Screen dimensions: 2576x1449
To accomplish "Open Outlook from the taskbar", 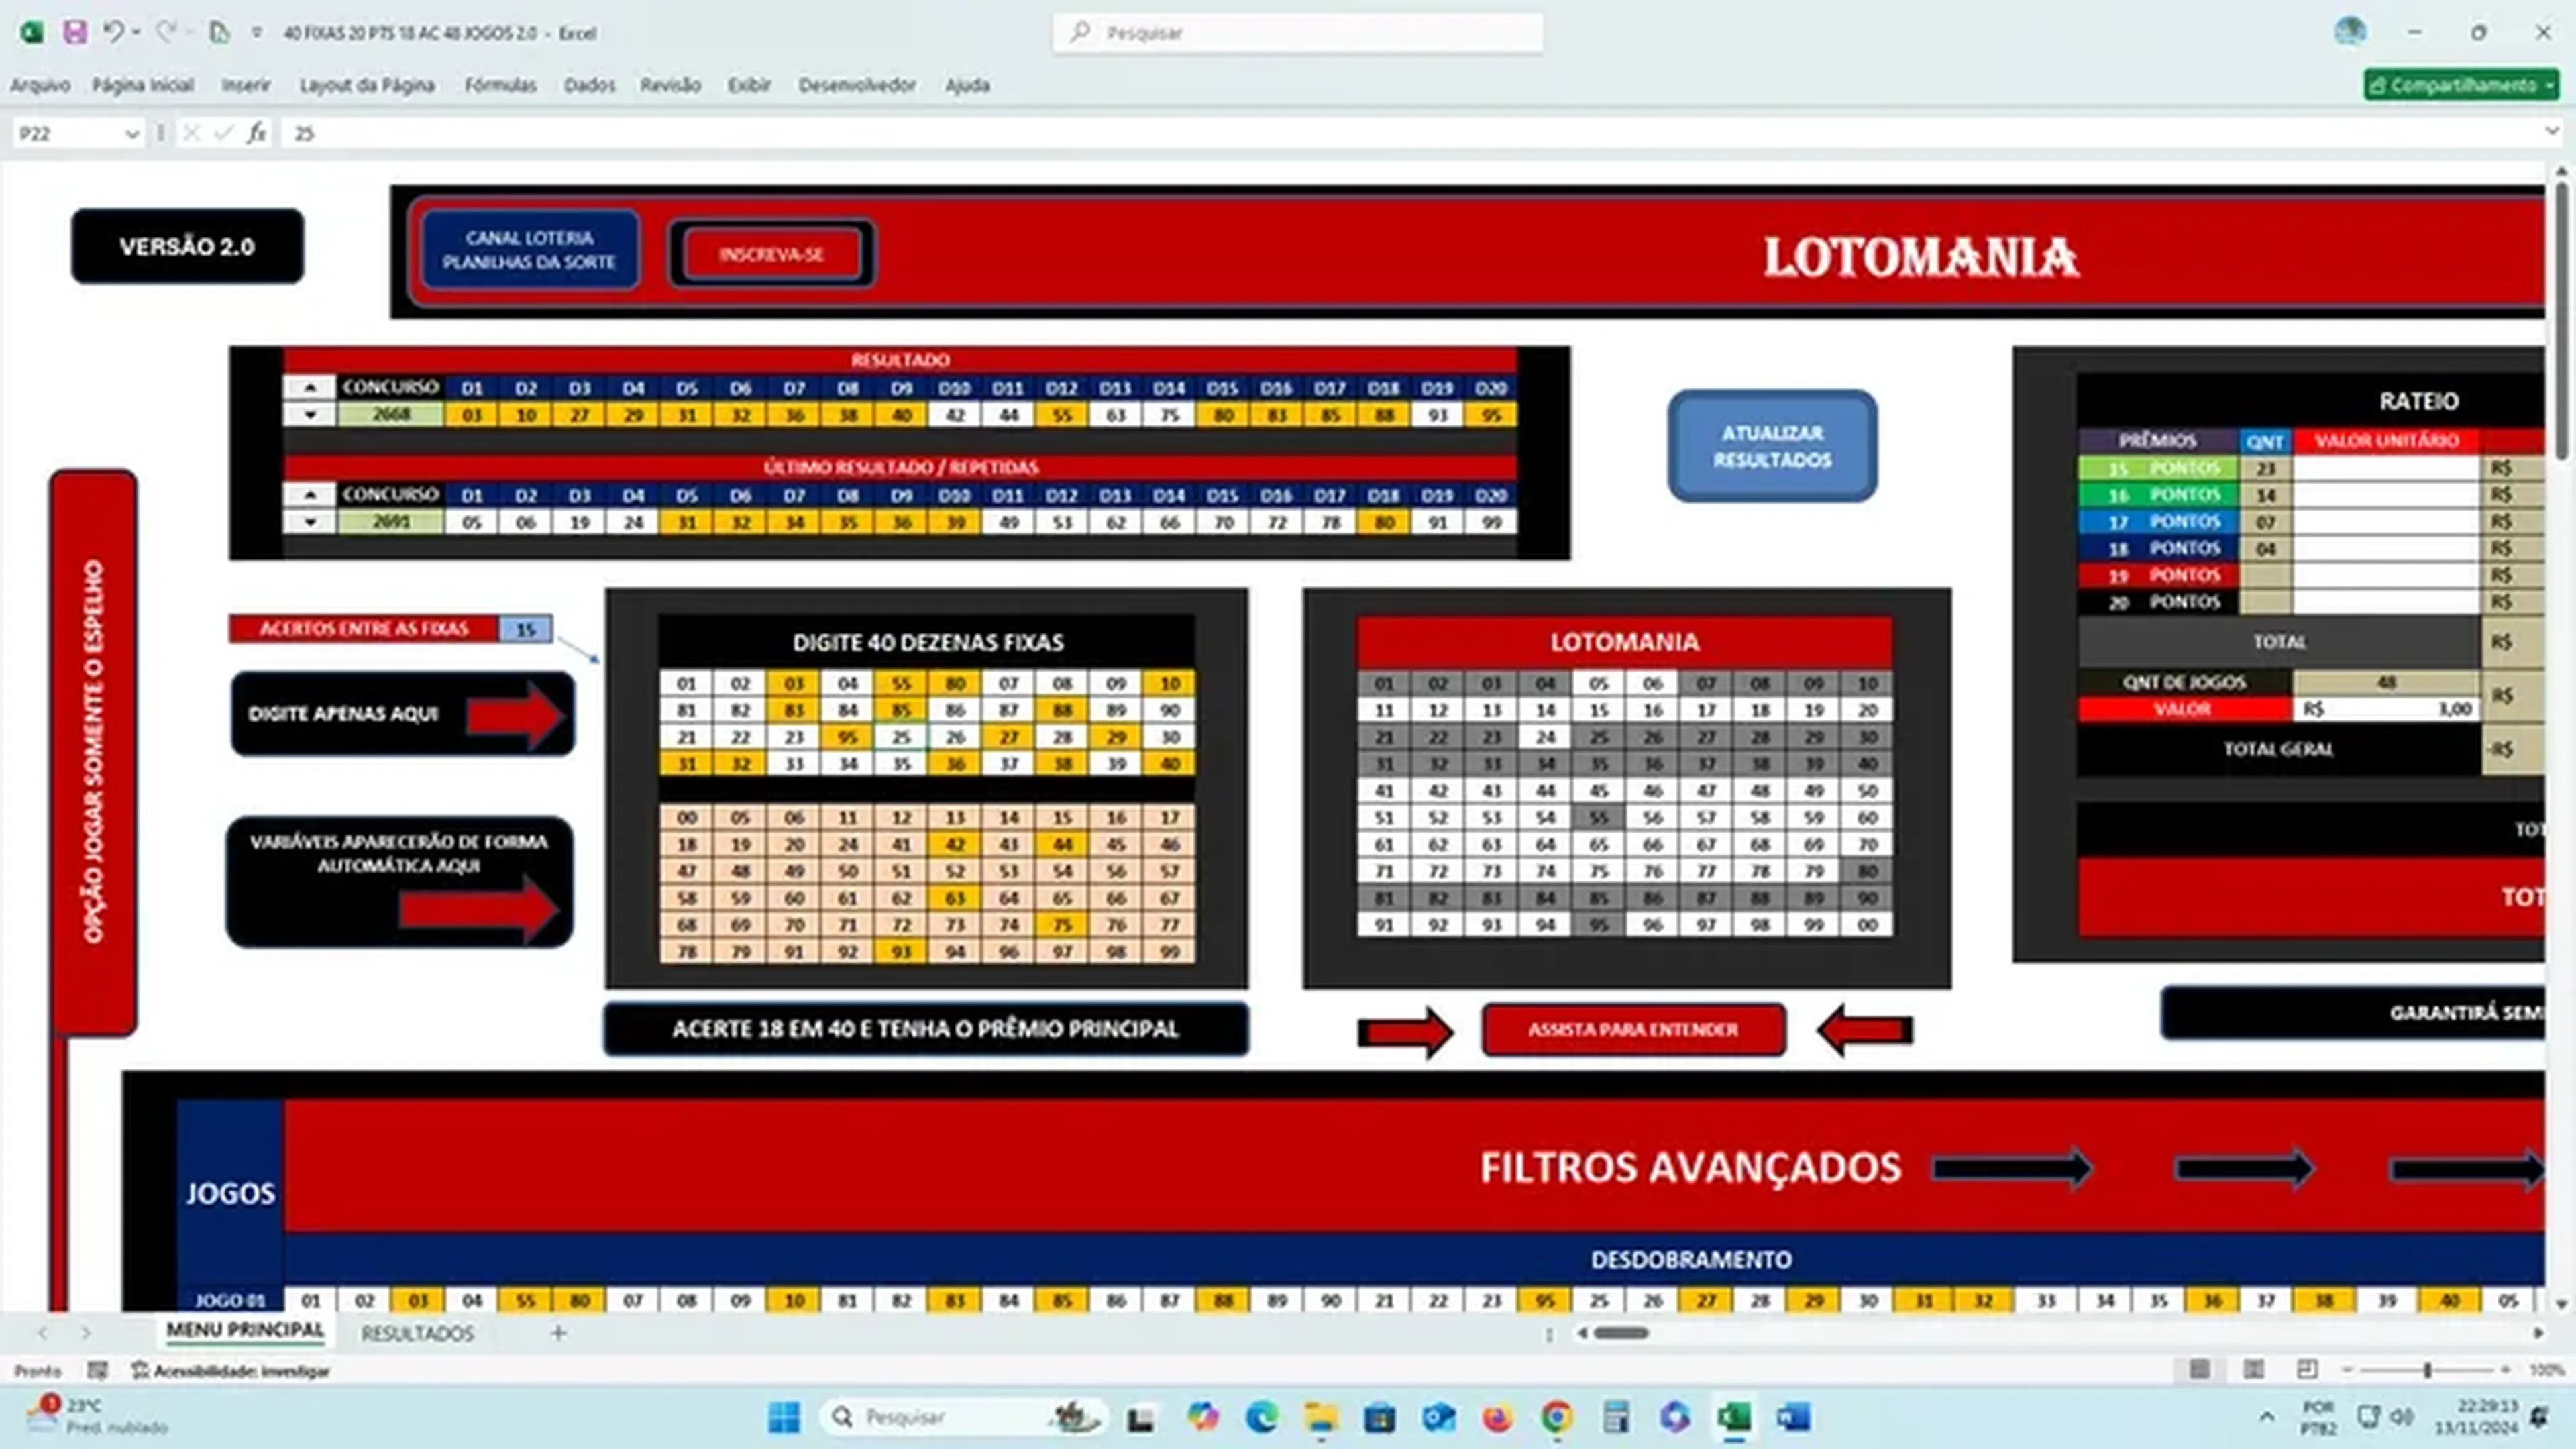I will 1439,1417.
